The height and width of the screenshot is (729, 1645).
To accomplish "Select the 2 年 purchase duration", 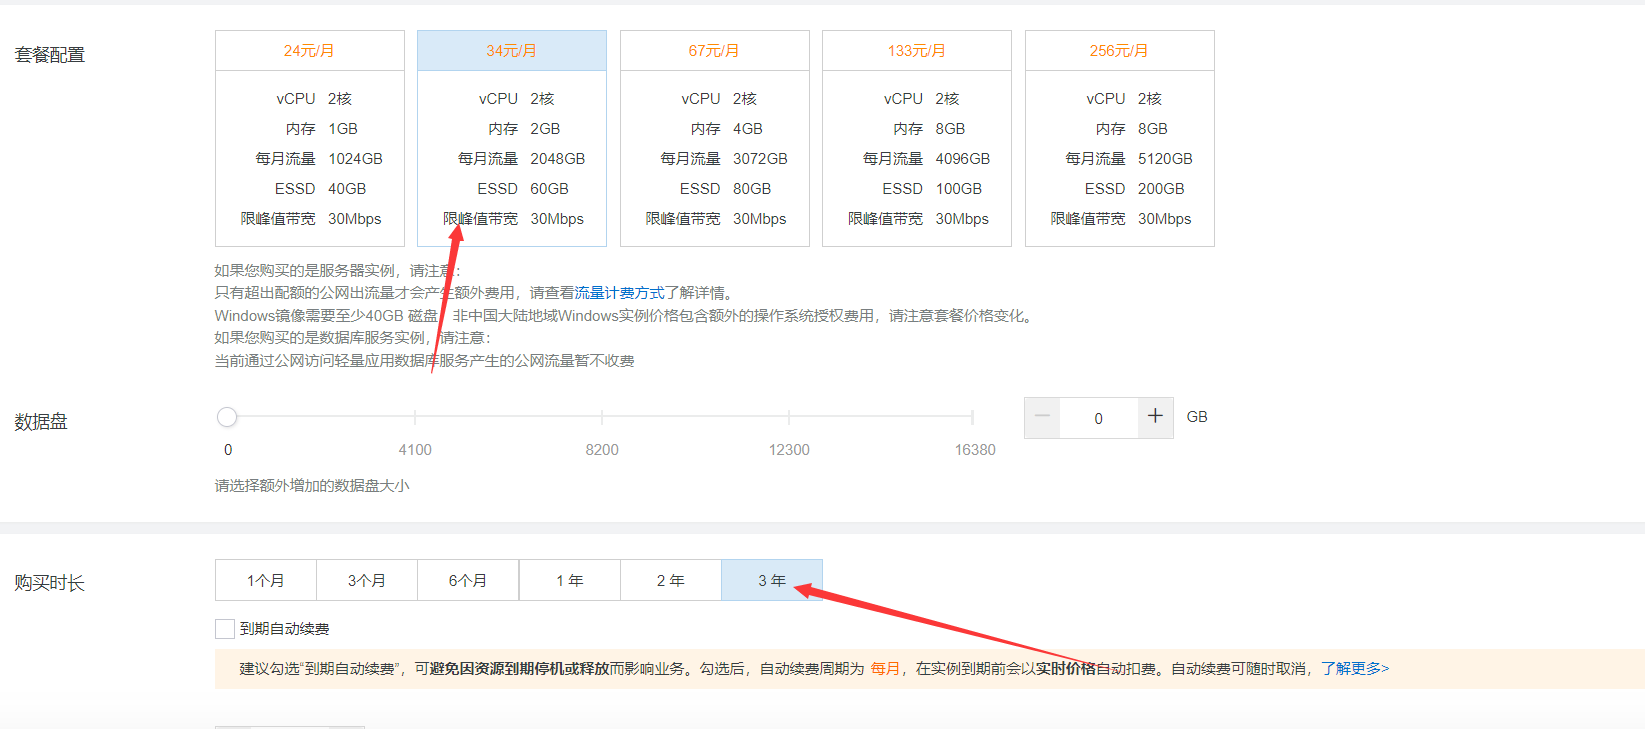I will click(x=671, y=580).
